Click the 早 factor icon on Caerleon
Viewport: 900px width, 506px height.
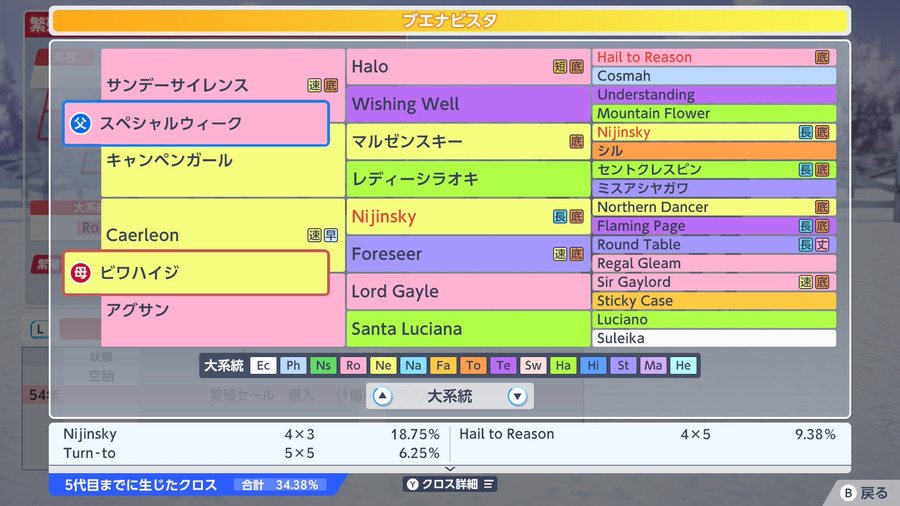coord(331,235)
